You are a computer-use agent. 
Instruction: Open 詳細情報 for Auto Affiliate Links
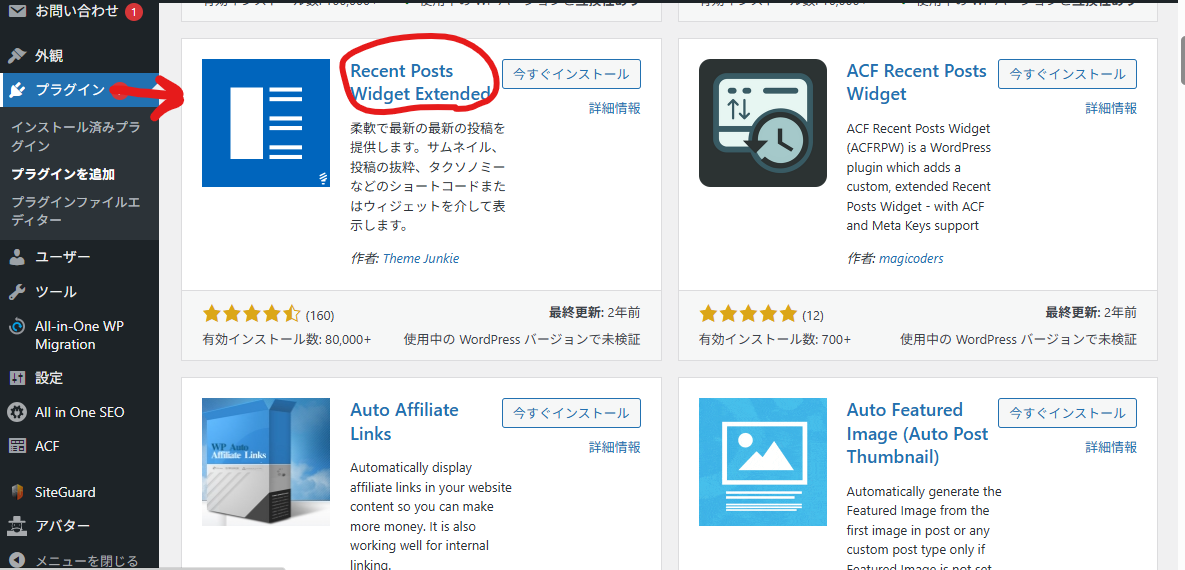pos(614,448)
